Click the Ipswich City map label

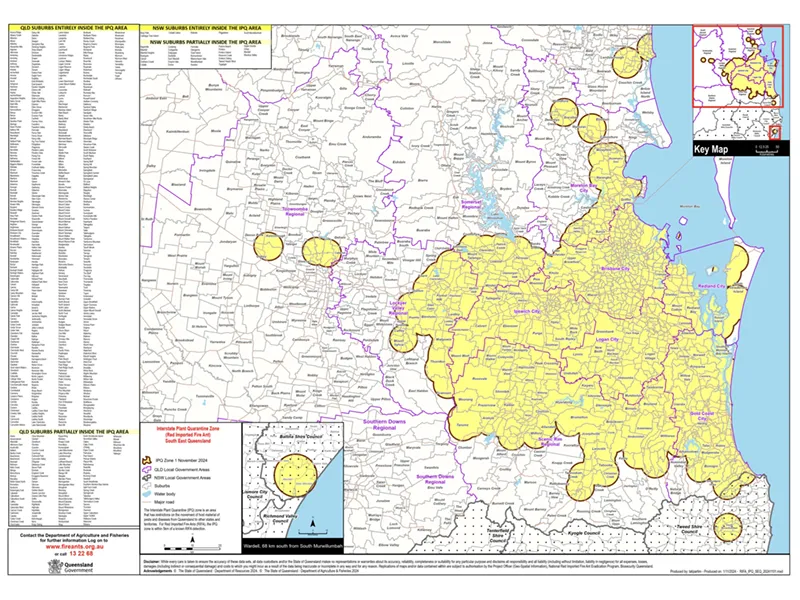[x=525, y=312]
